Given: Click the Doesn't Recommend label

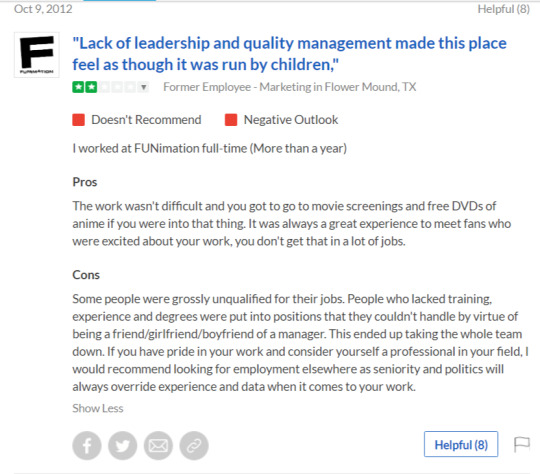Looking at the screenshot, I should [146, 120].
